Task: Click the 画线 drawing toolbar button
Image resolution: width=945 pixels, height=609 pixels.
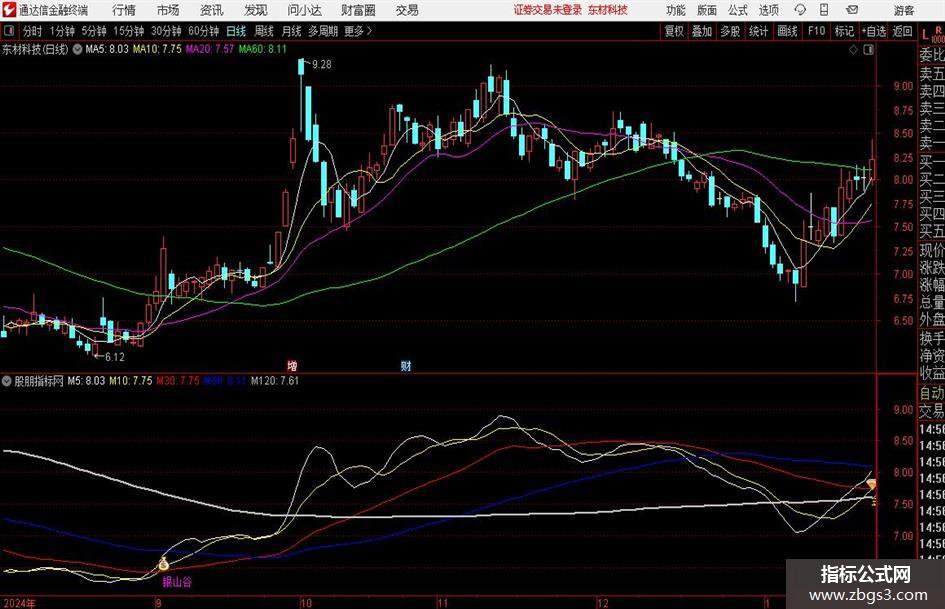Action: click(787, 31)
